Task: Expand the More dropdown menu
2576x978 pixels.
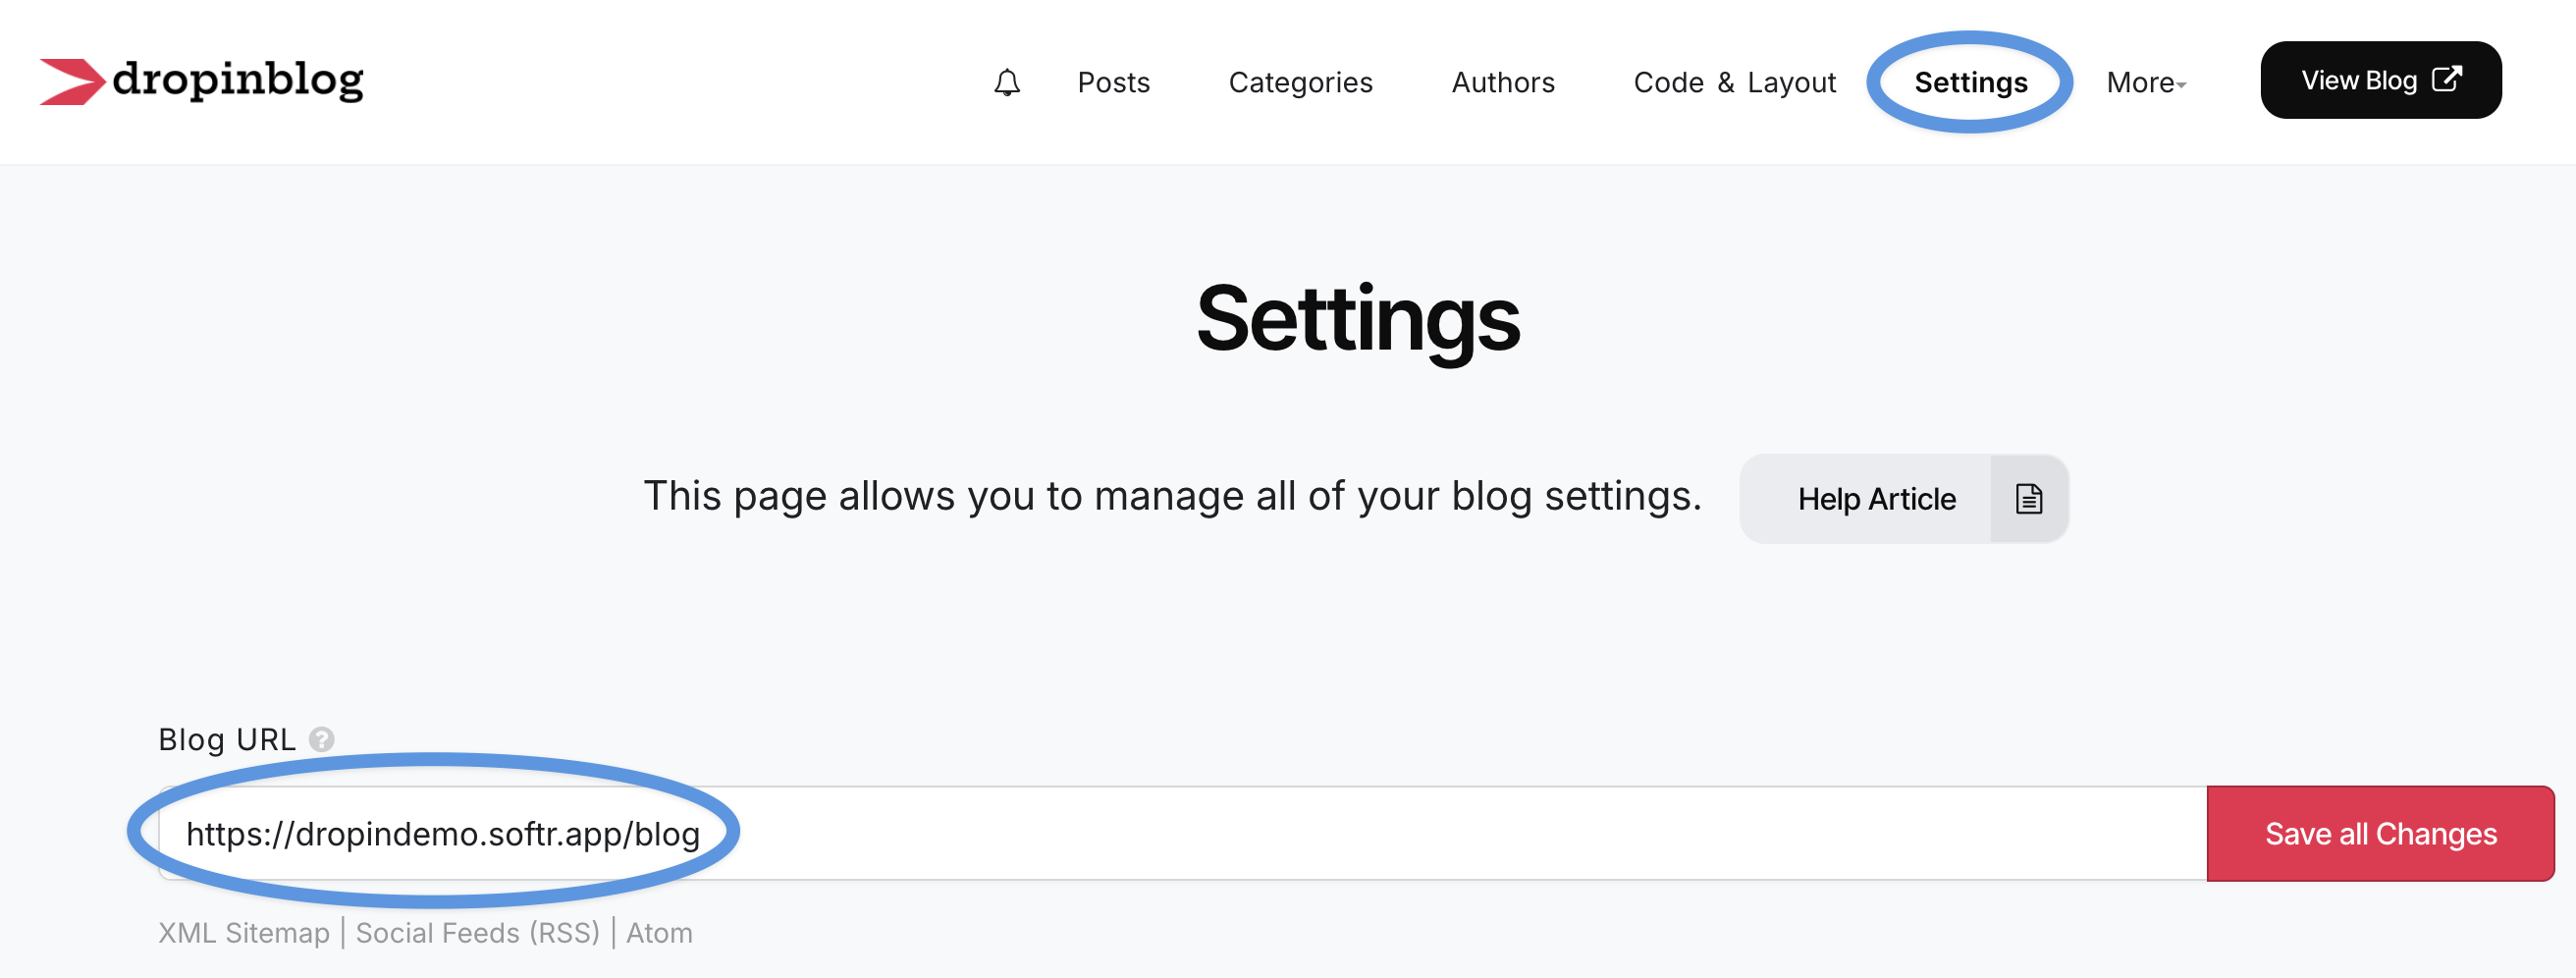Action: tap(2145, 82)
